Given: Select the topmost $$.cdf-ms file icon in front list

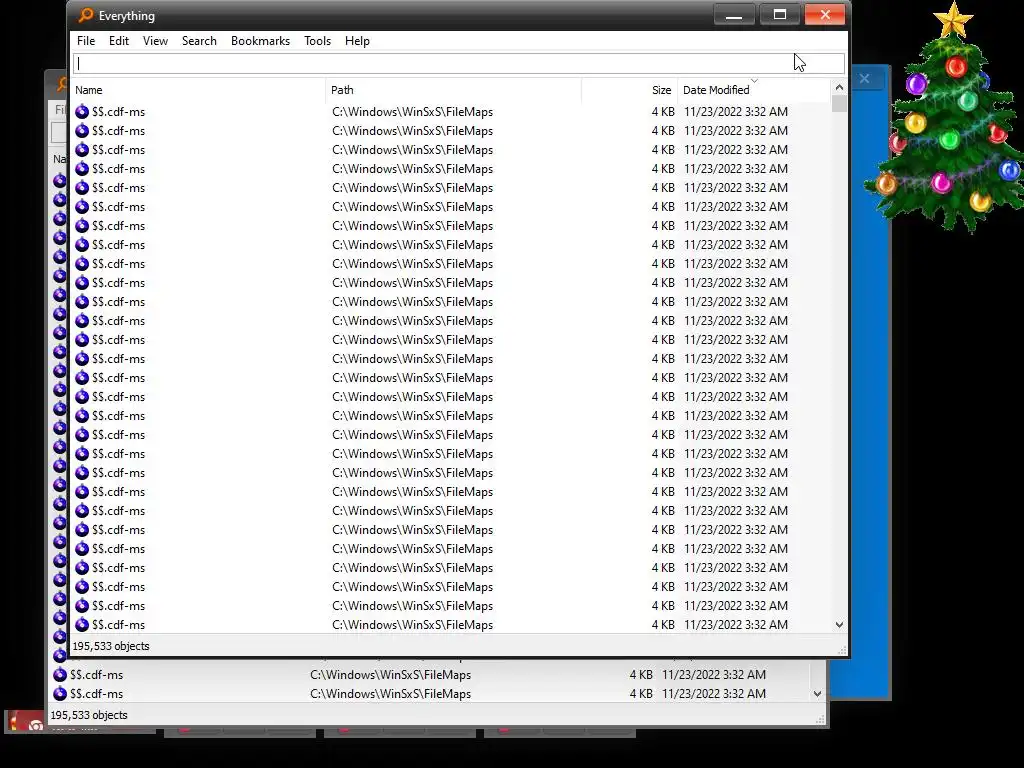Looking at the screenshot, I should coord(82,112).
